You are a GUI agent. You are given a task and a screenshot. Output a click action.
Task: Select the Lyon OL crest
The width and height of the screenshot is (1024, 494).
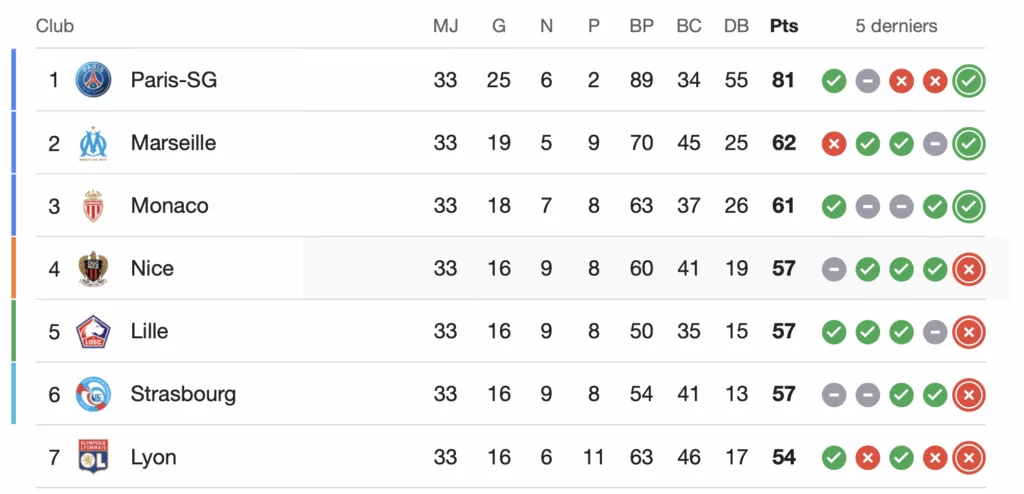coord(93,456)
